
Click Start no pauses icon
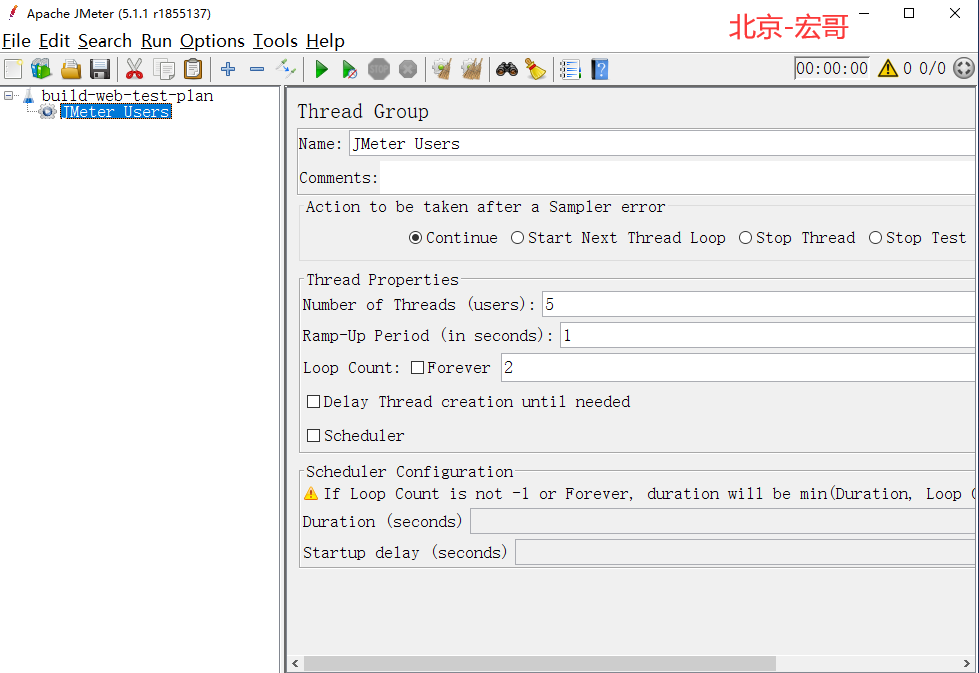350,69
